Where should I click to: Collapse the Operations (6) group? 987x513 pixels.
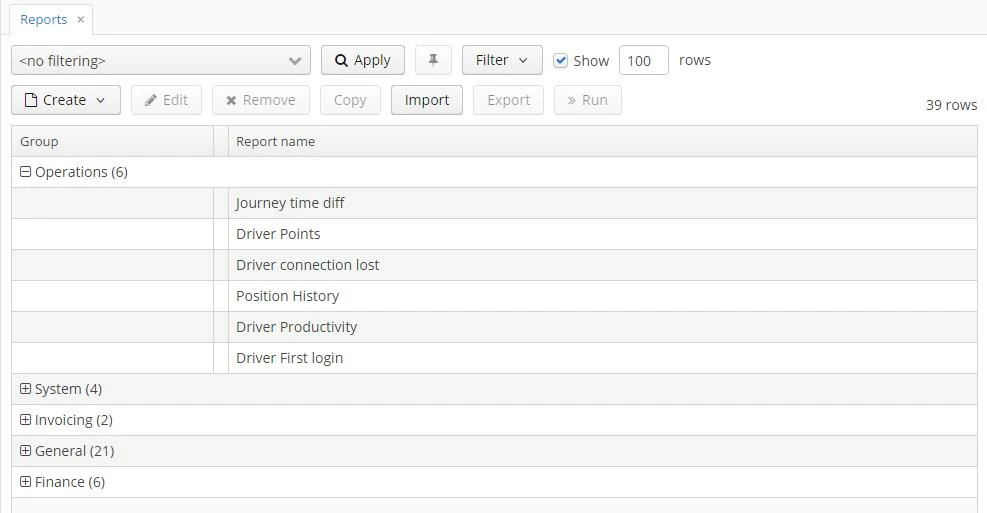tap(25, 172)
